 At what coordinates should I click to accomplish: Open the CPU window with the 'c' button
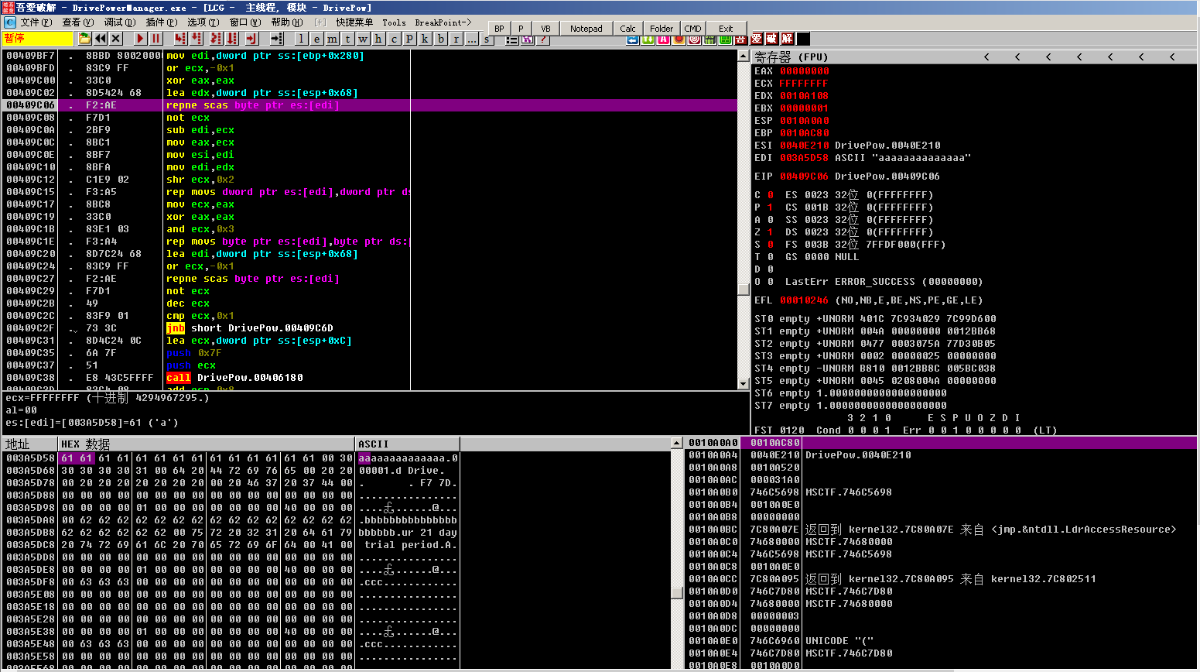coord(394,41)
